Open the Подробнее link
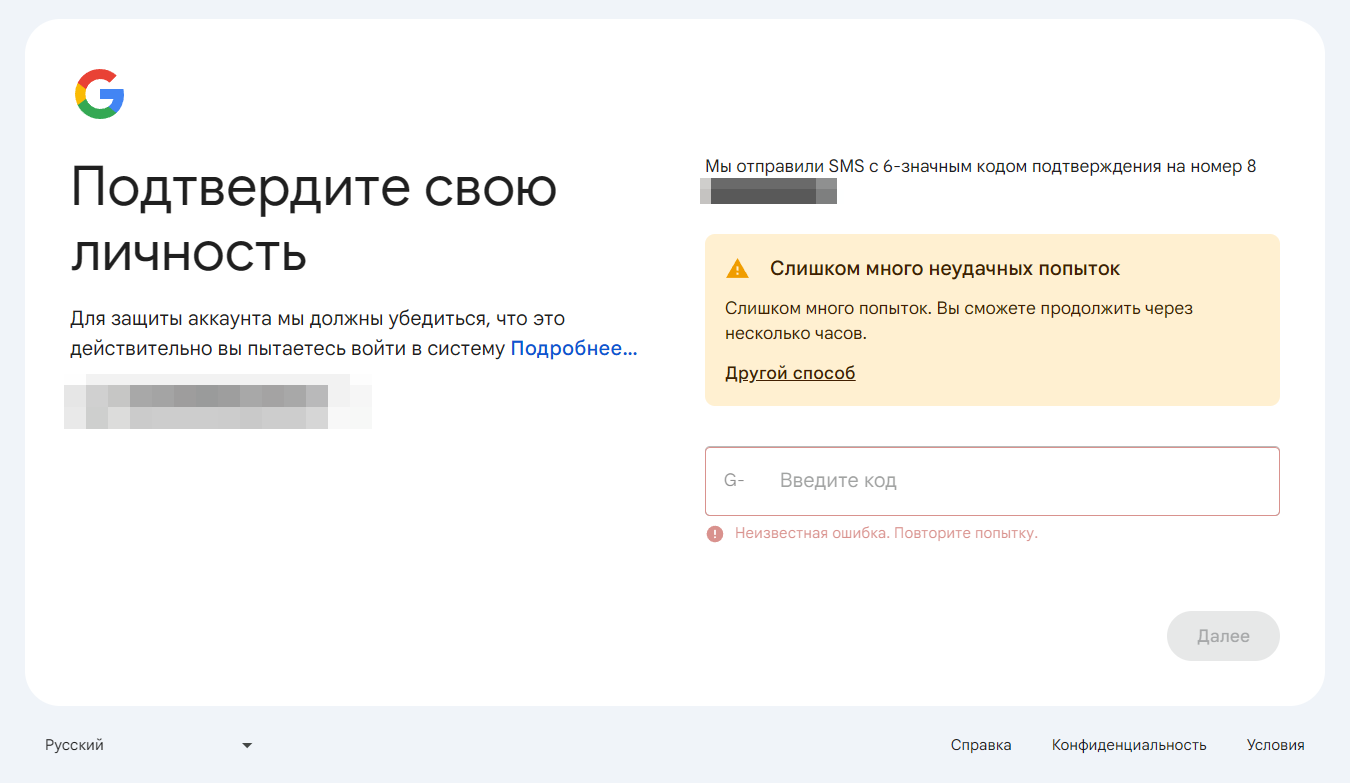 [573, 348]
